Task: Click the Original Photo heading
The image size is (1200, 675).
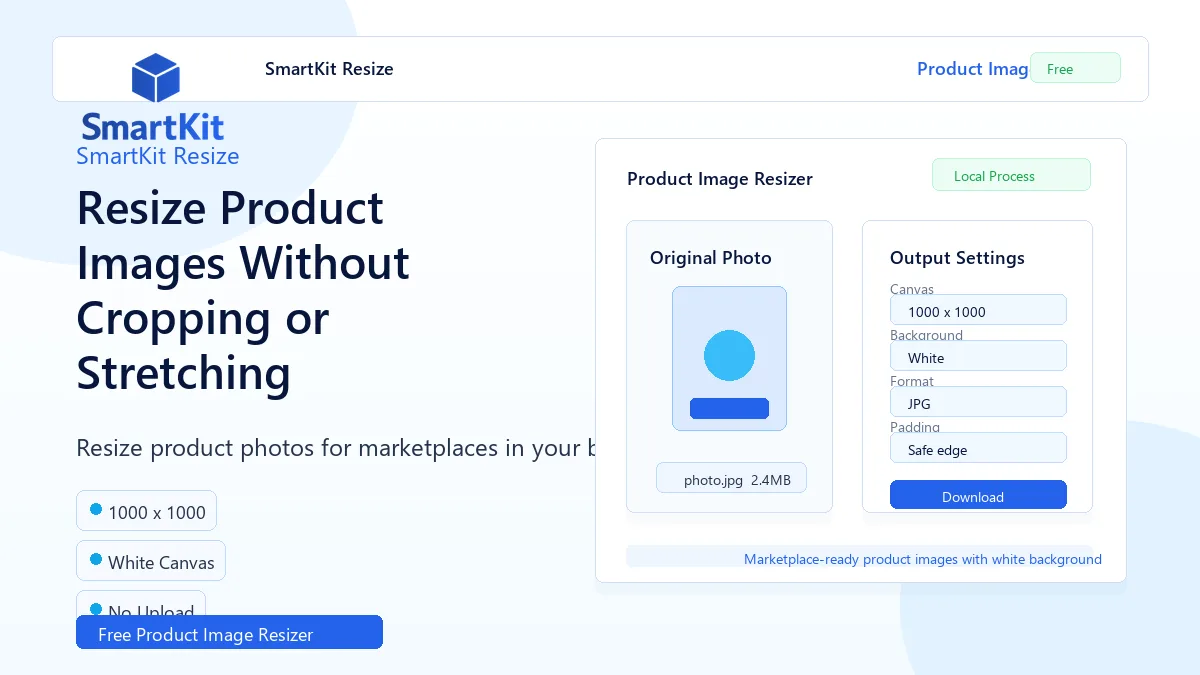Action: pyautogui.click(x=711, y=258)
